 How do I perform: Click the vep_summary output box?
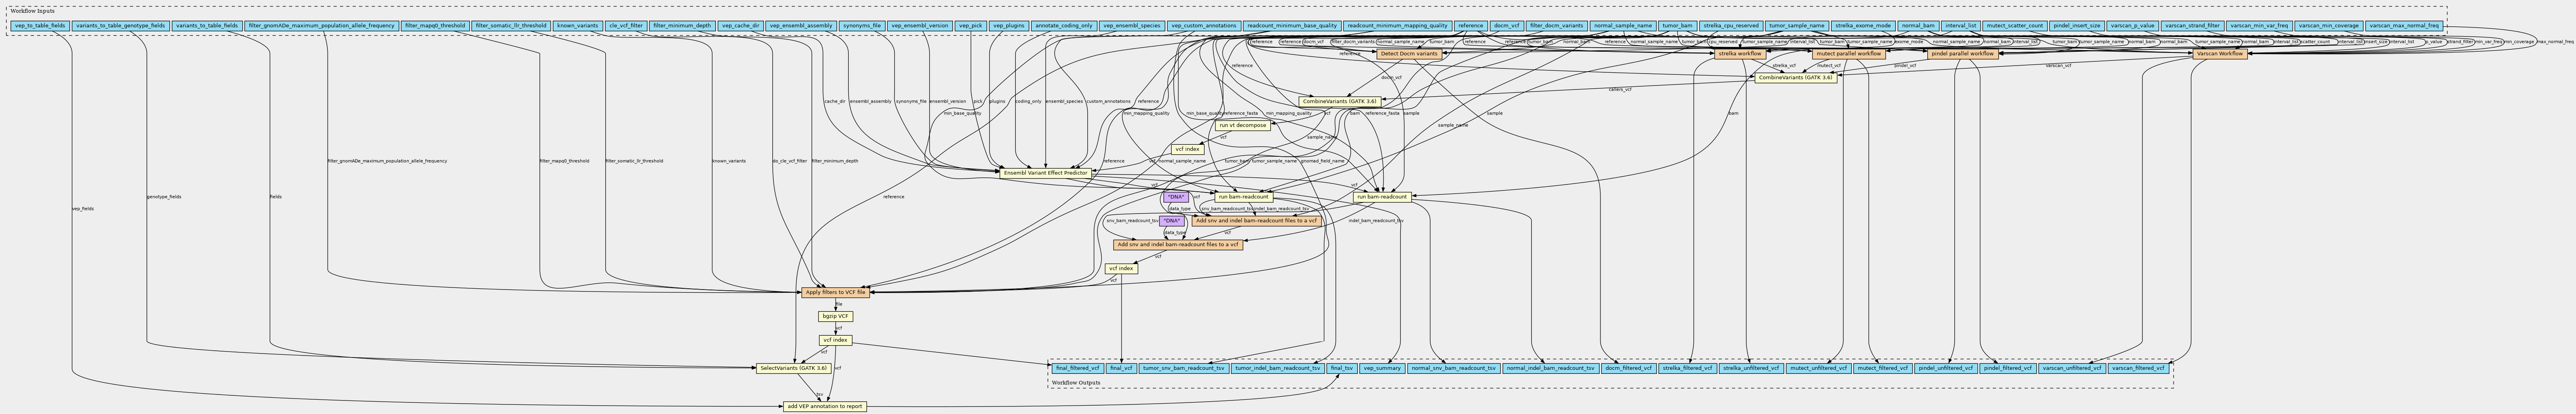click(1382, 368)
